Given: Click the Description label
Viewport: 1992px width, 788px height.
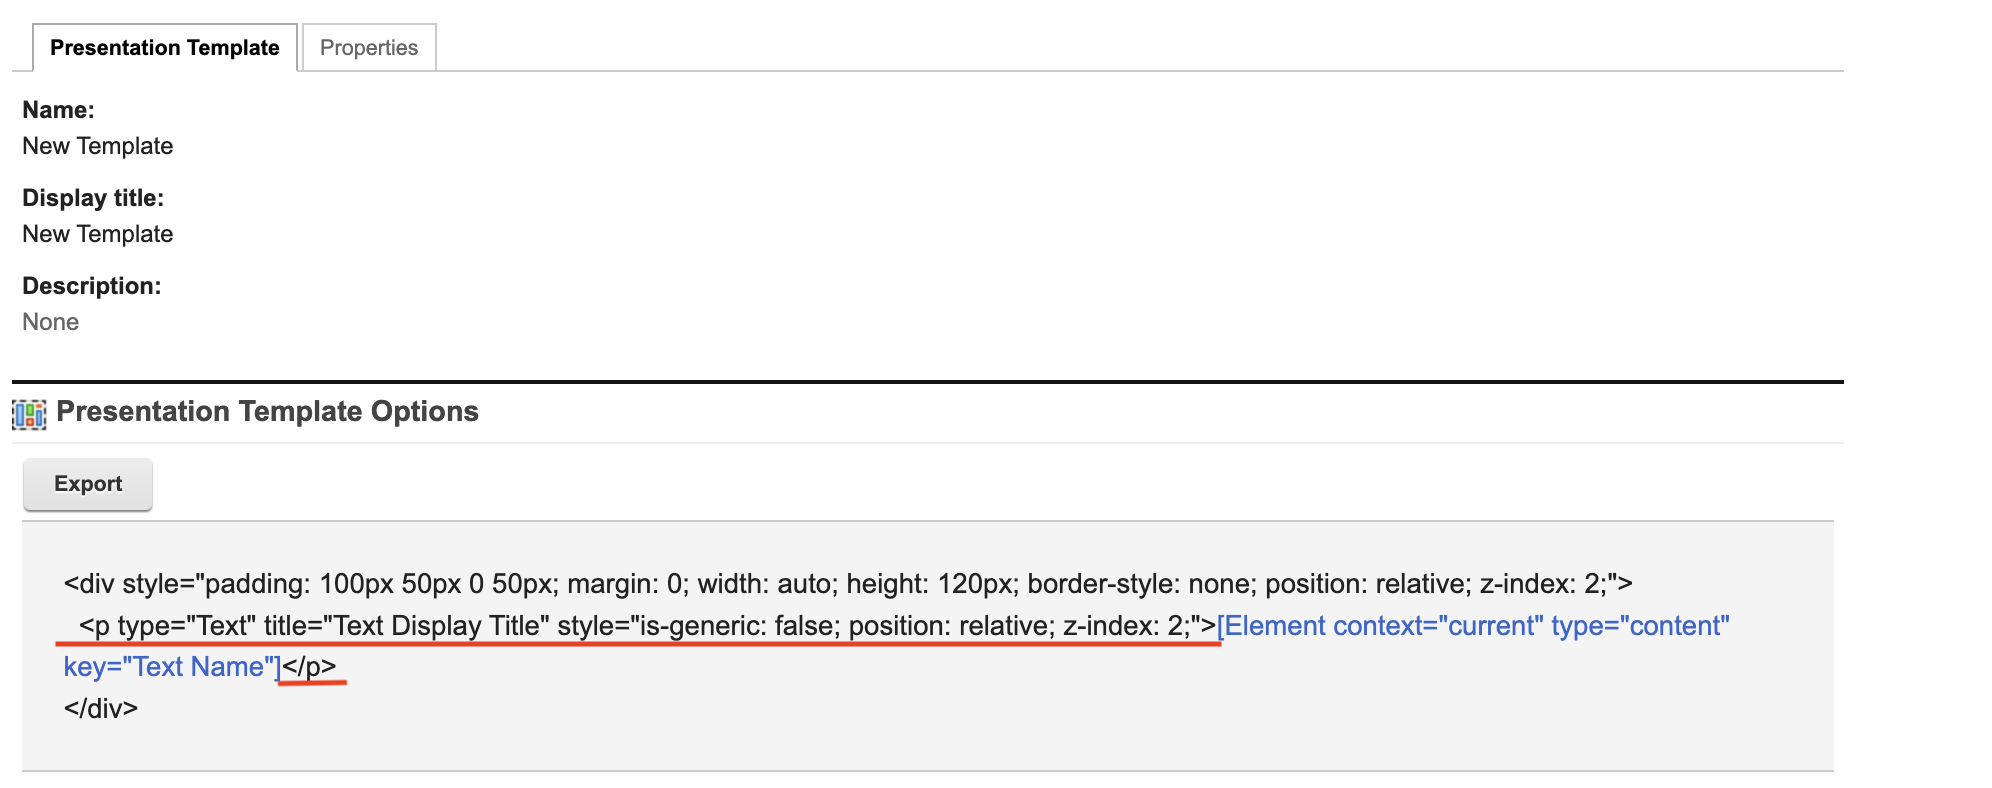Looking at the screenshot, I should [91, 286].
